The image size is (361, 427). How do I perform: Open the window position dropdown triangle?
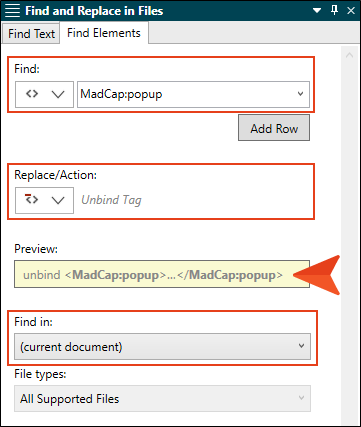pos(317,11)
